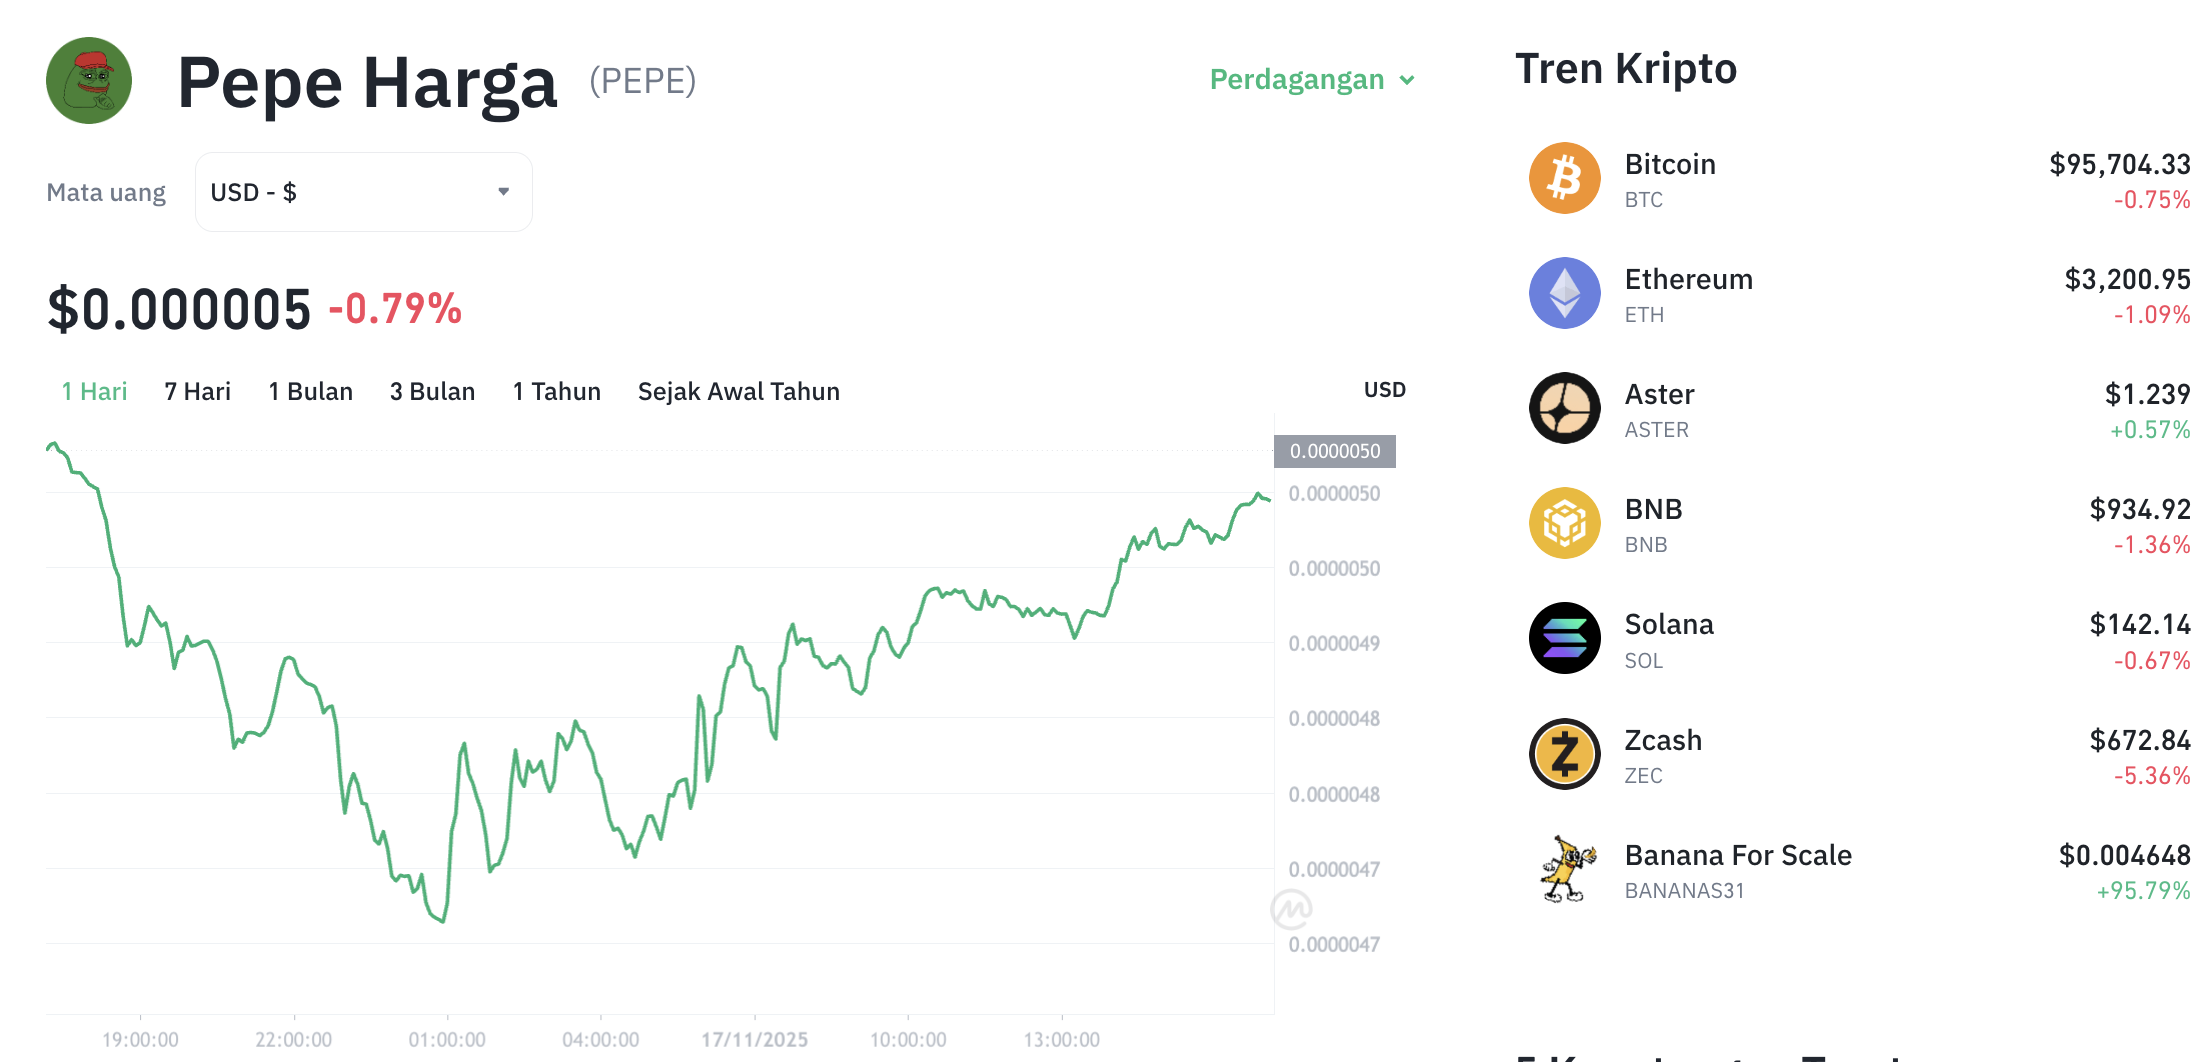Click the BNB hexagon logo
The image size is (2206, 1062).
(x=1565, y=523)
